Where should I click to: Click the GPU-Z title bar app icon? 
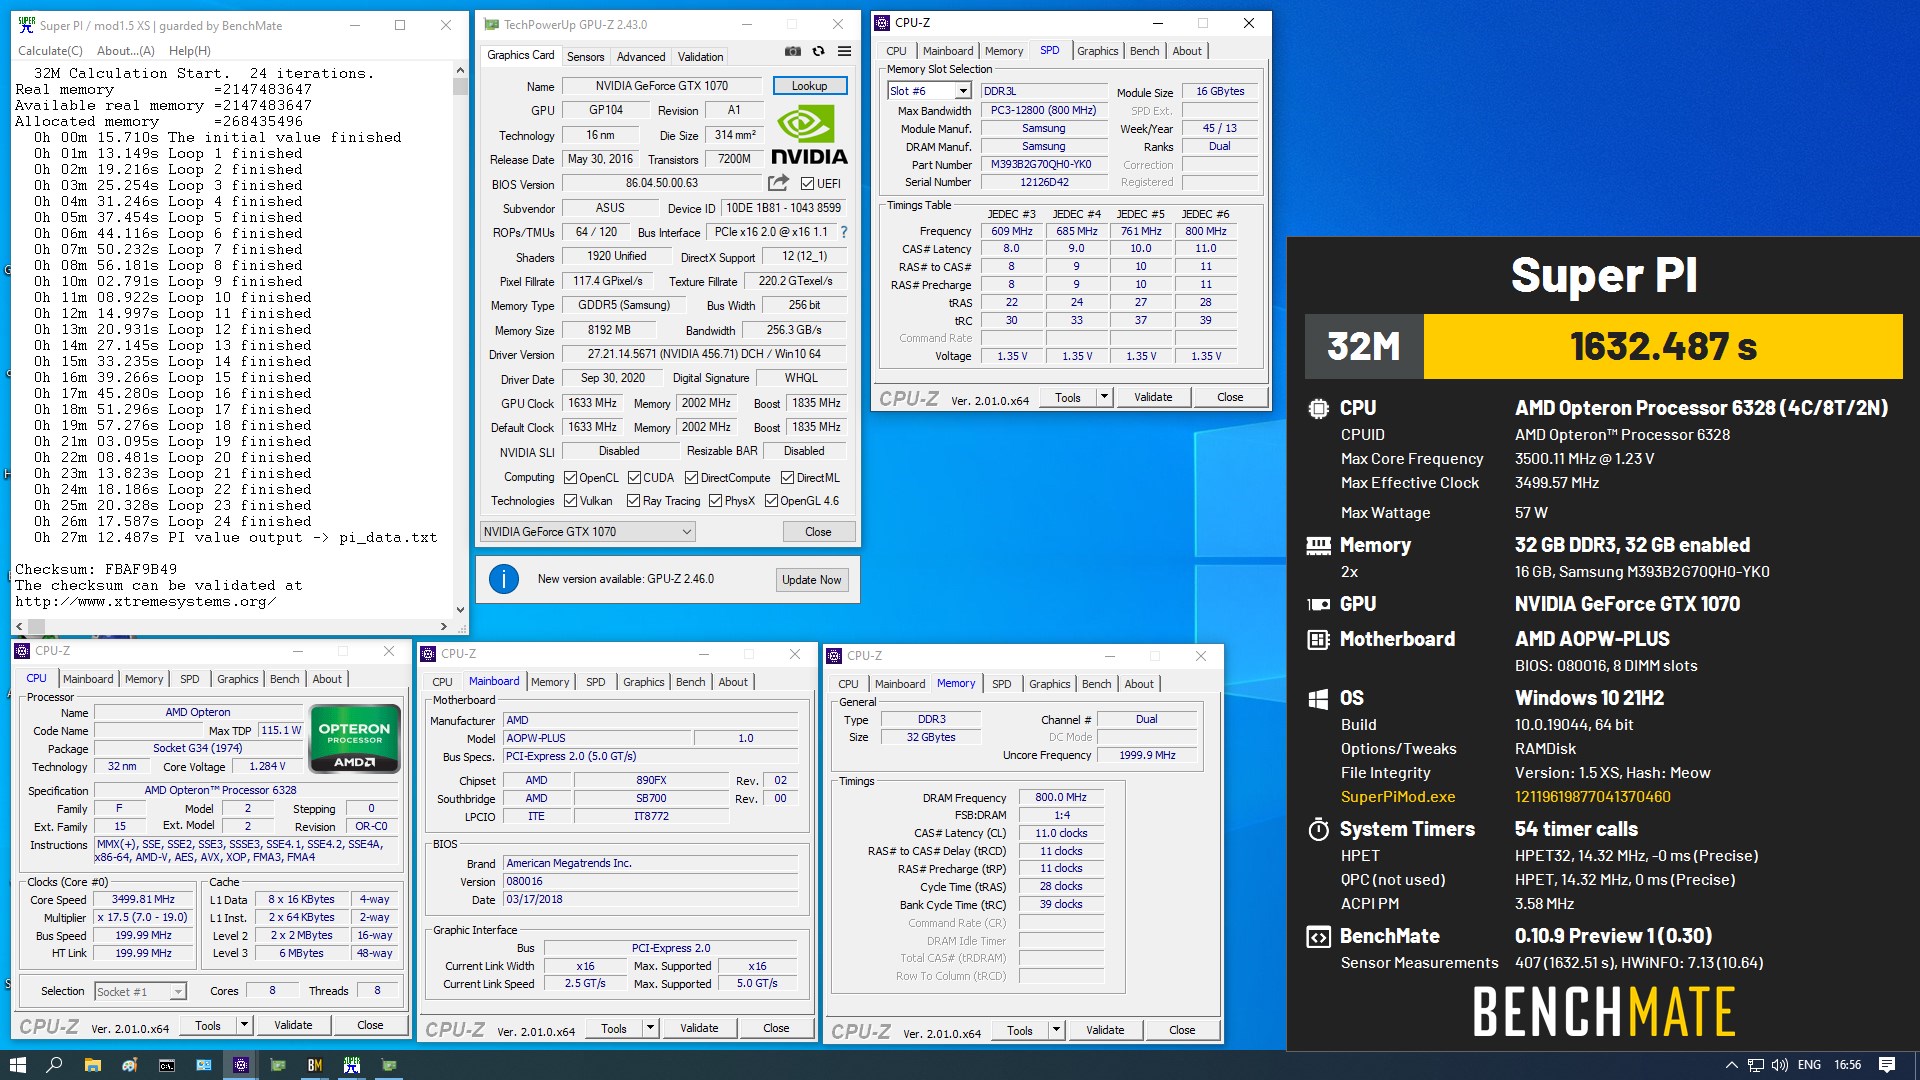[491, 24]
